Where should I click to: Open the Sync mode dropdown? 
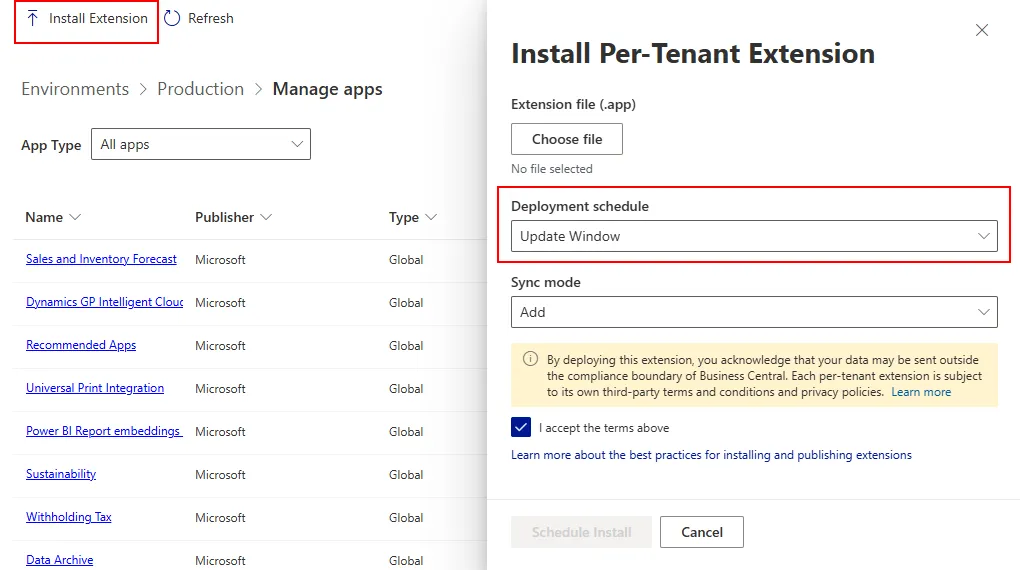tap(754, 312)
